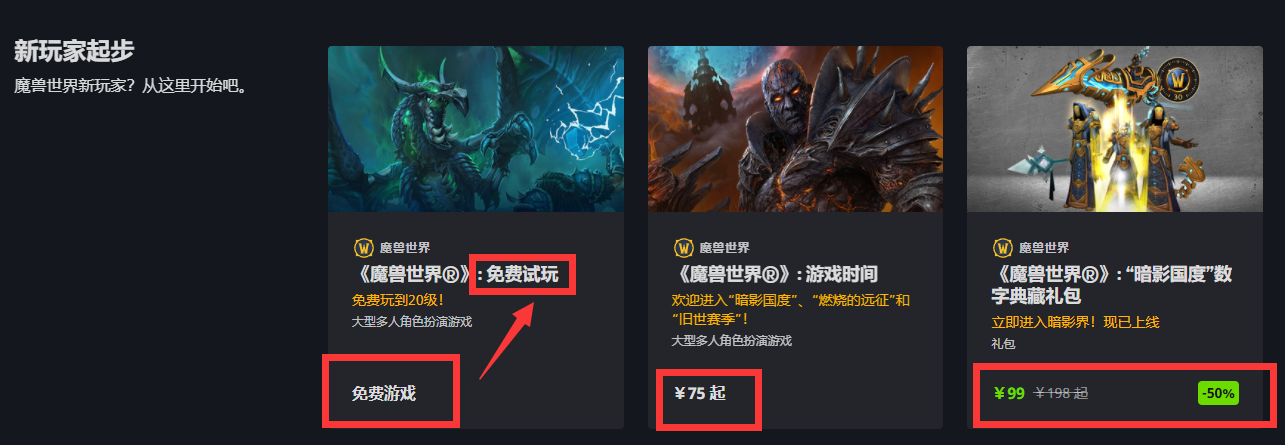The width and height of the screenshot is (1285, 445).
Task: Click the green ¥99 discounted price
Action: (1009, 393)
